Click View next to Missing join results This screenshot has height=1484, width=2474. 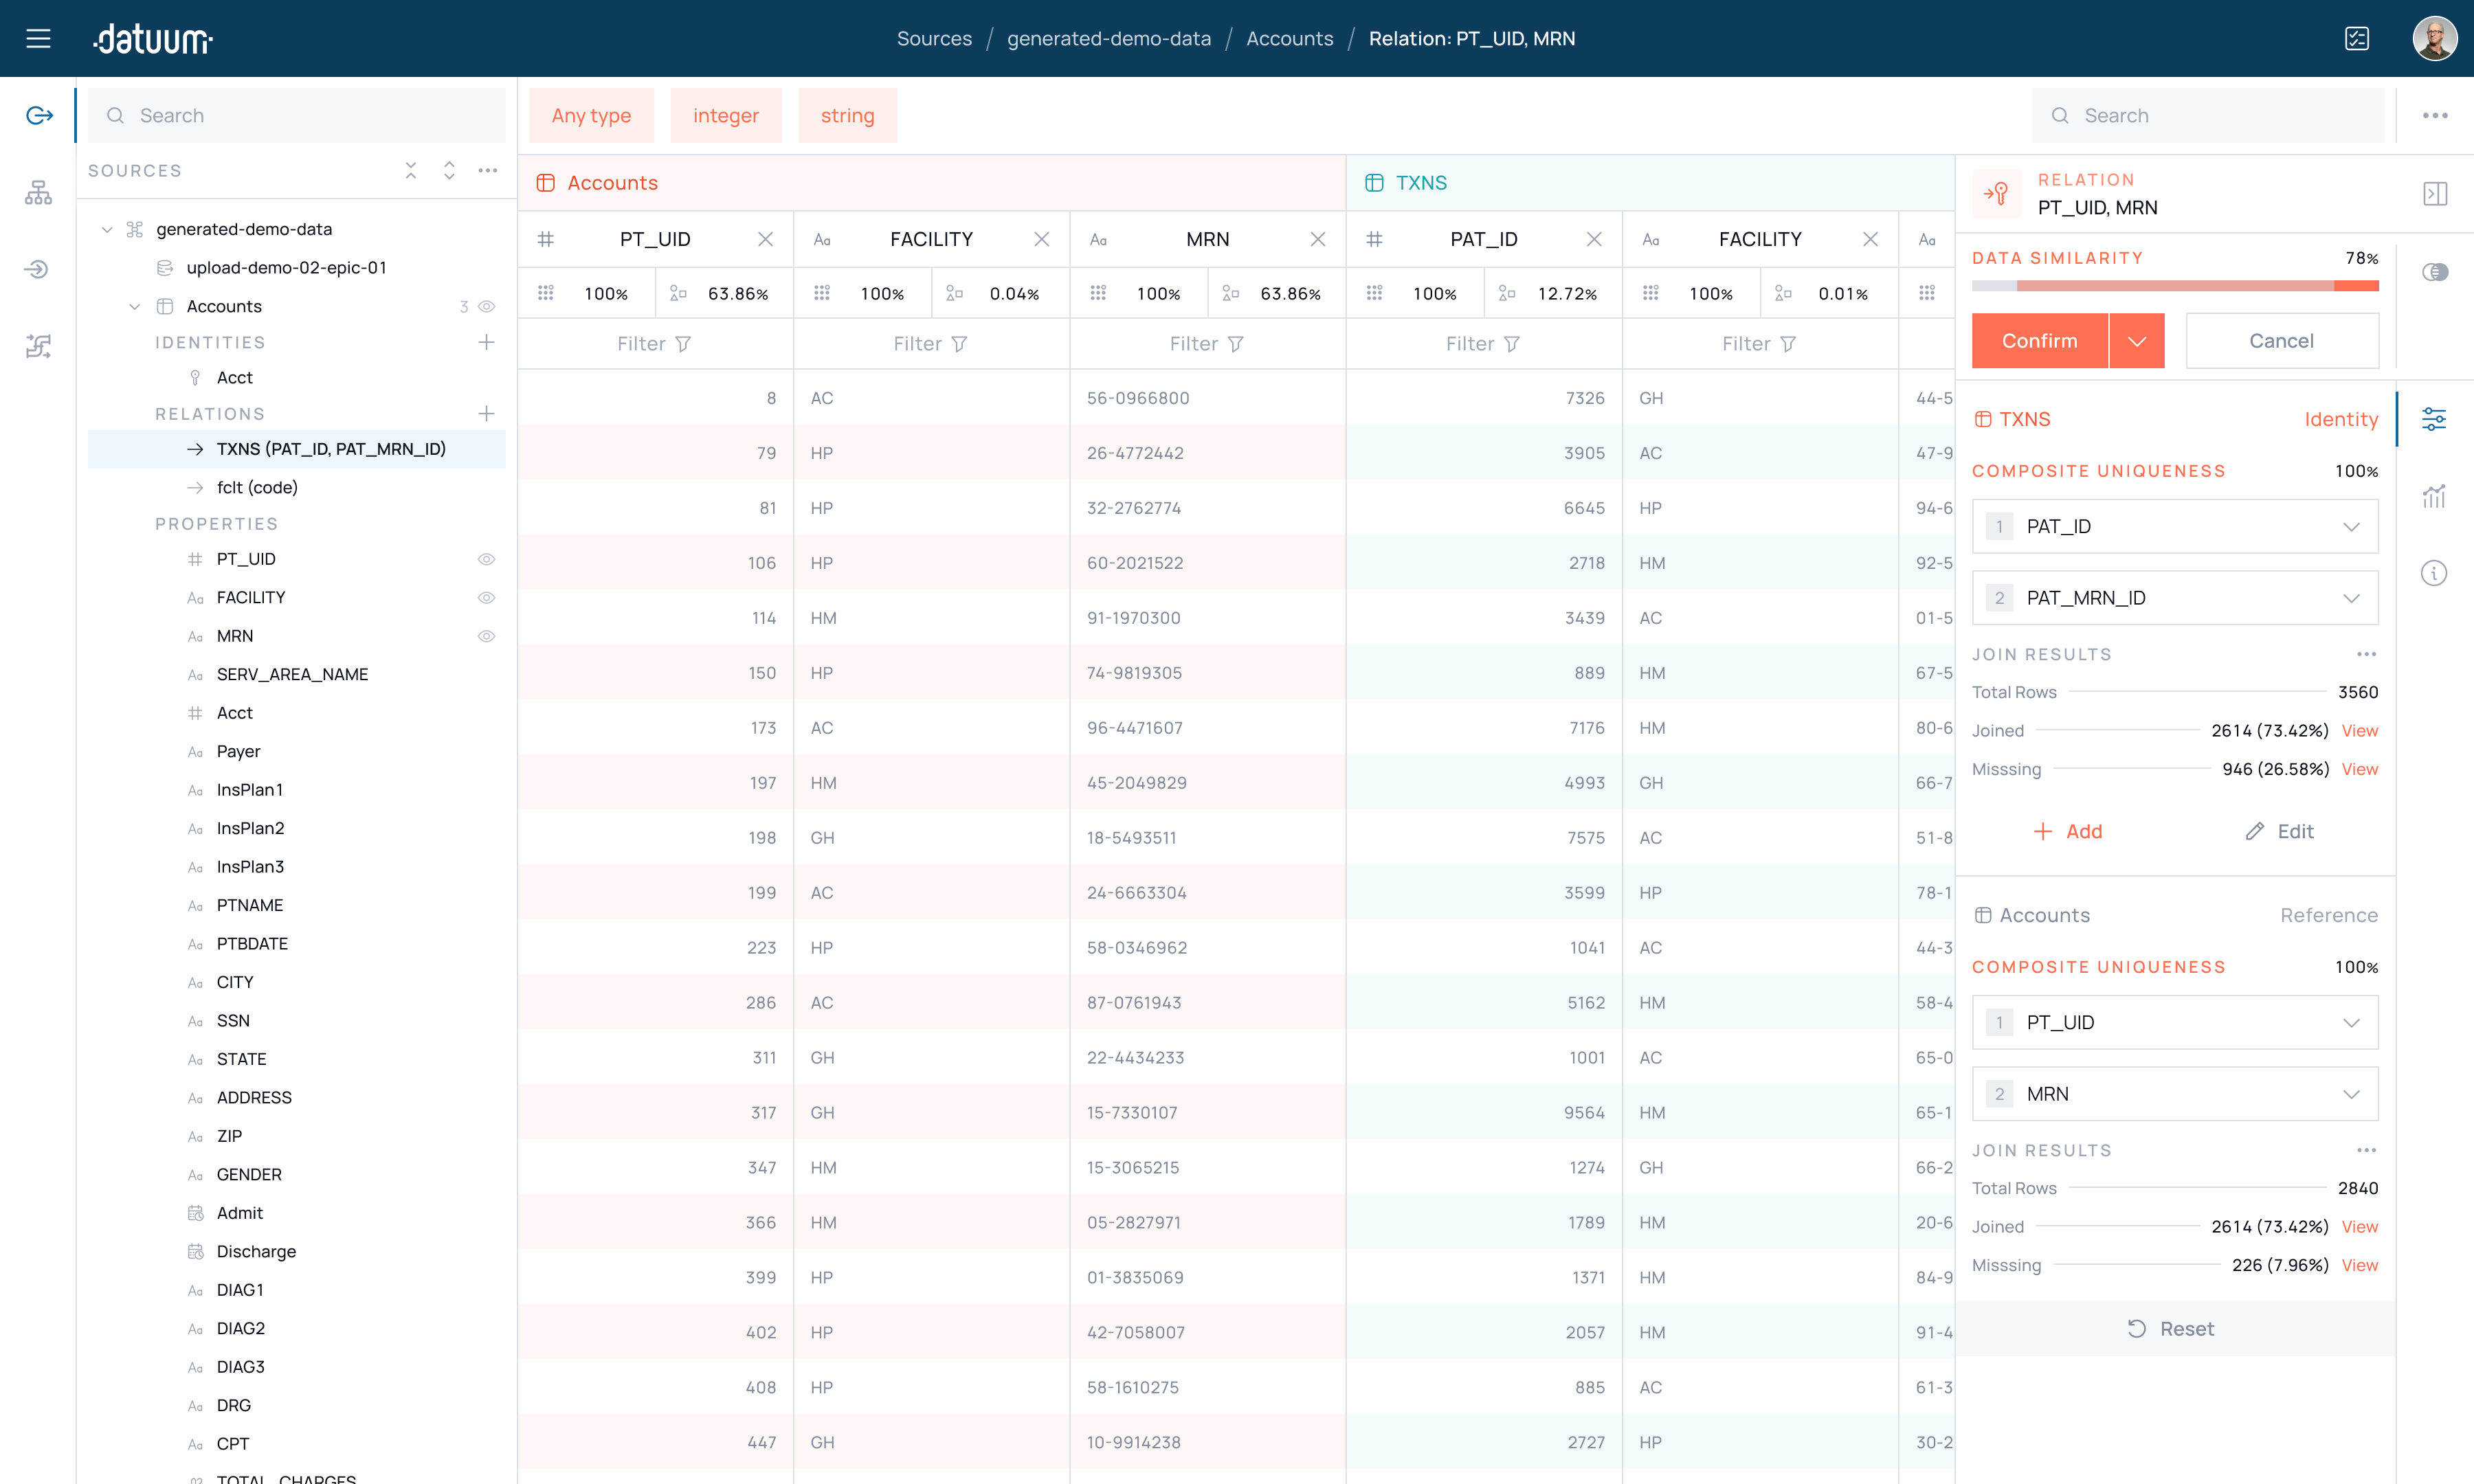tap(2360, 769)
